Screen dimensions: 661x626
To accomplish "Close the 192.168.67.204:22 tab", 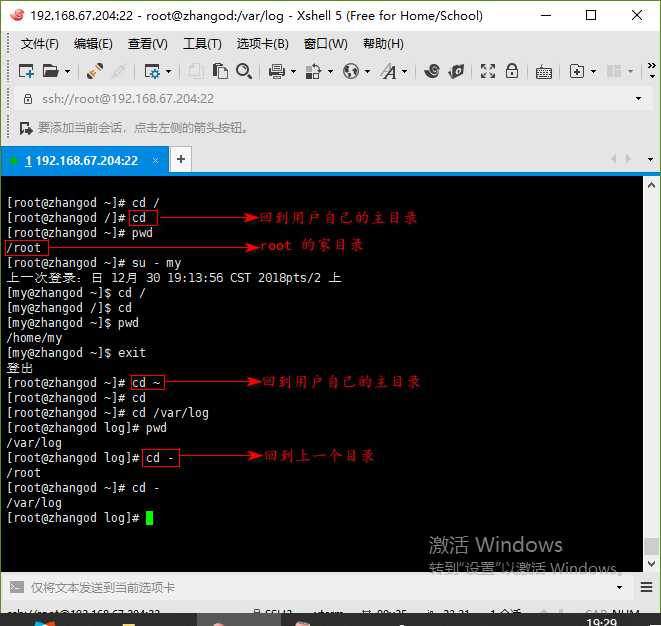I will click(x=156, y=161).
